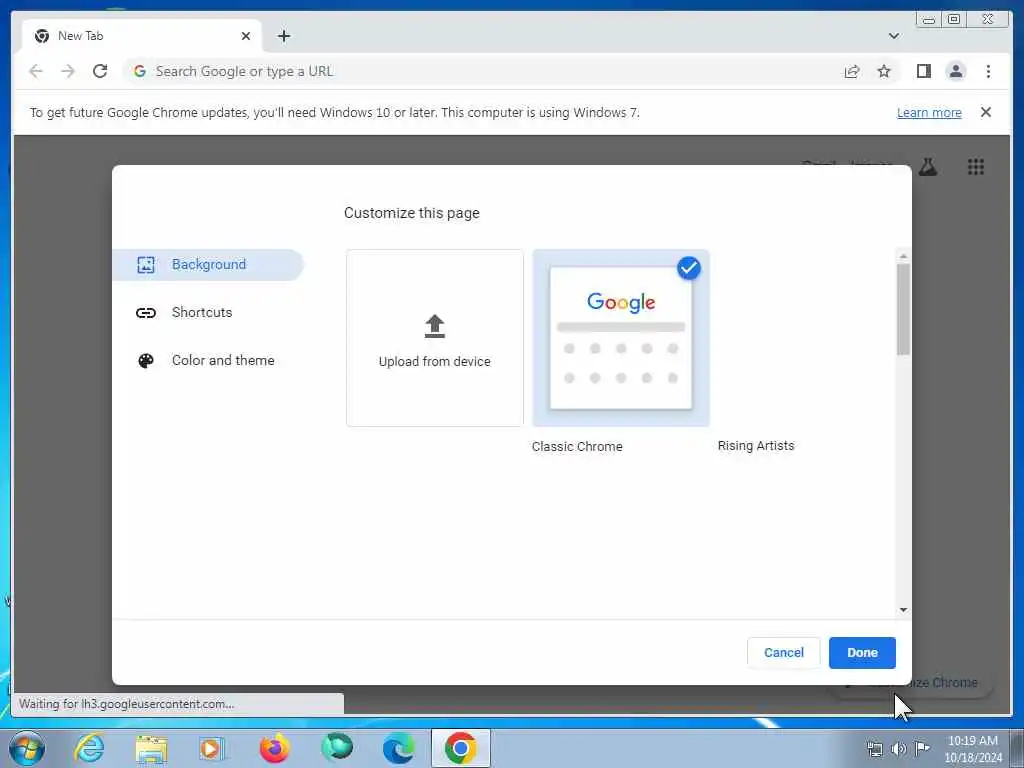Click the Rising Artists collection label
Screen dimensions: 1024x768
(756, 446)
